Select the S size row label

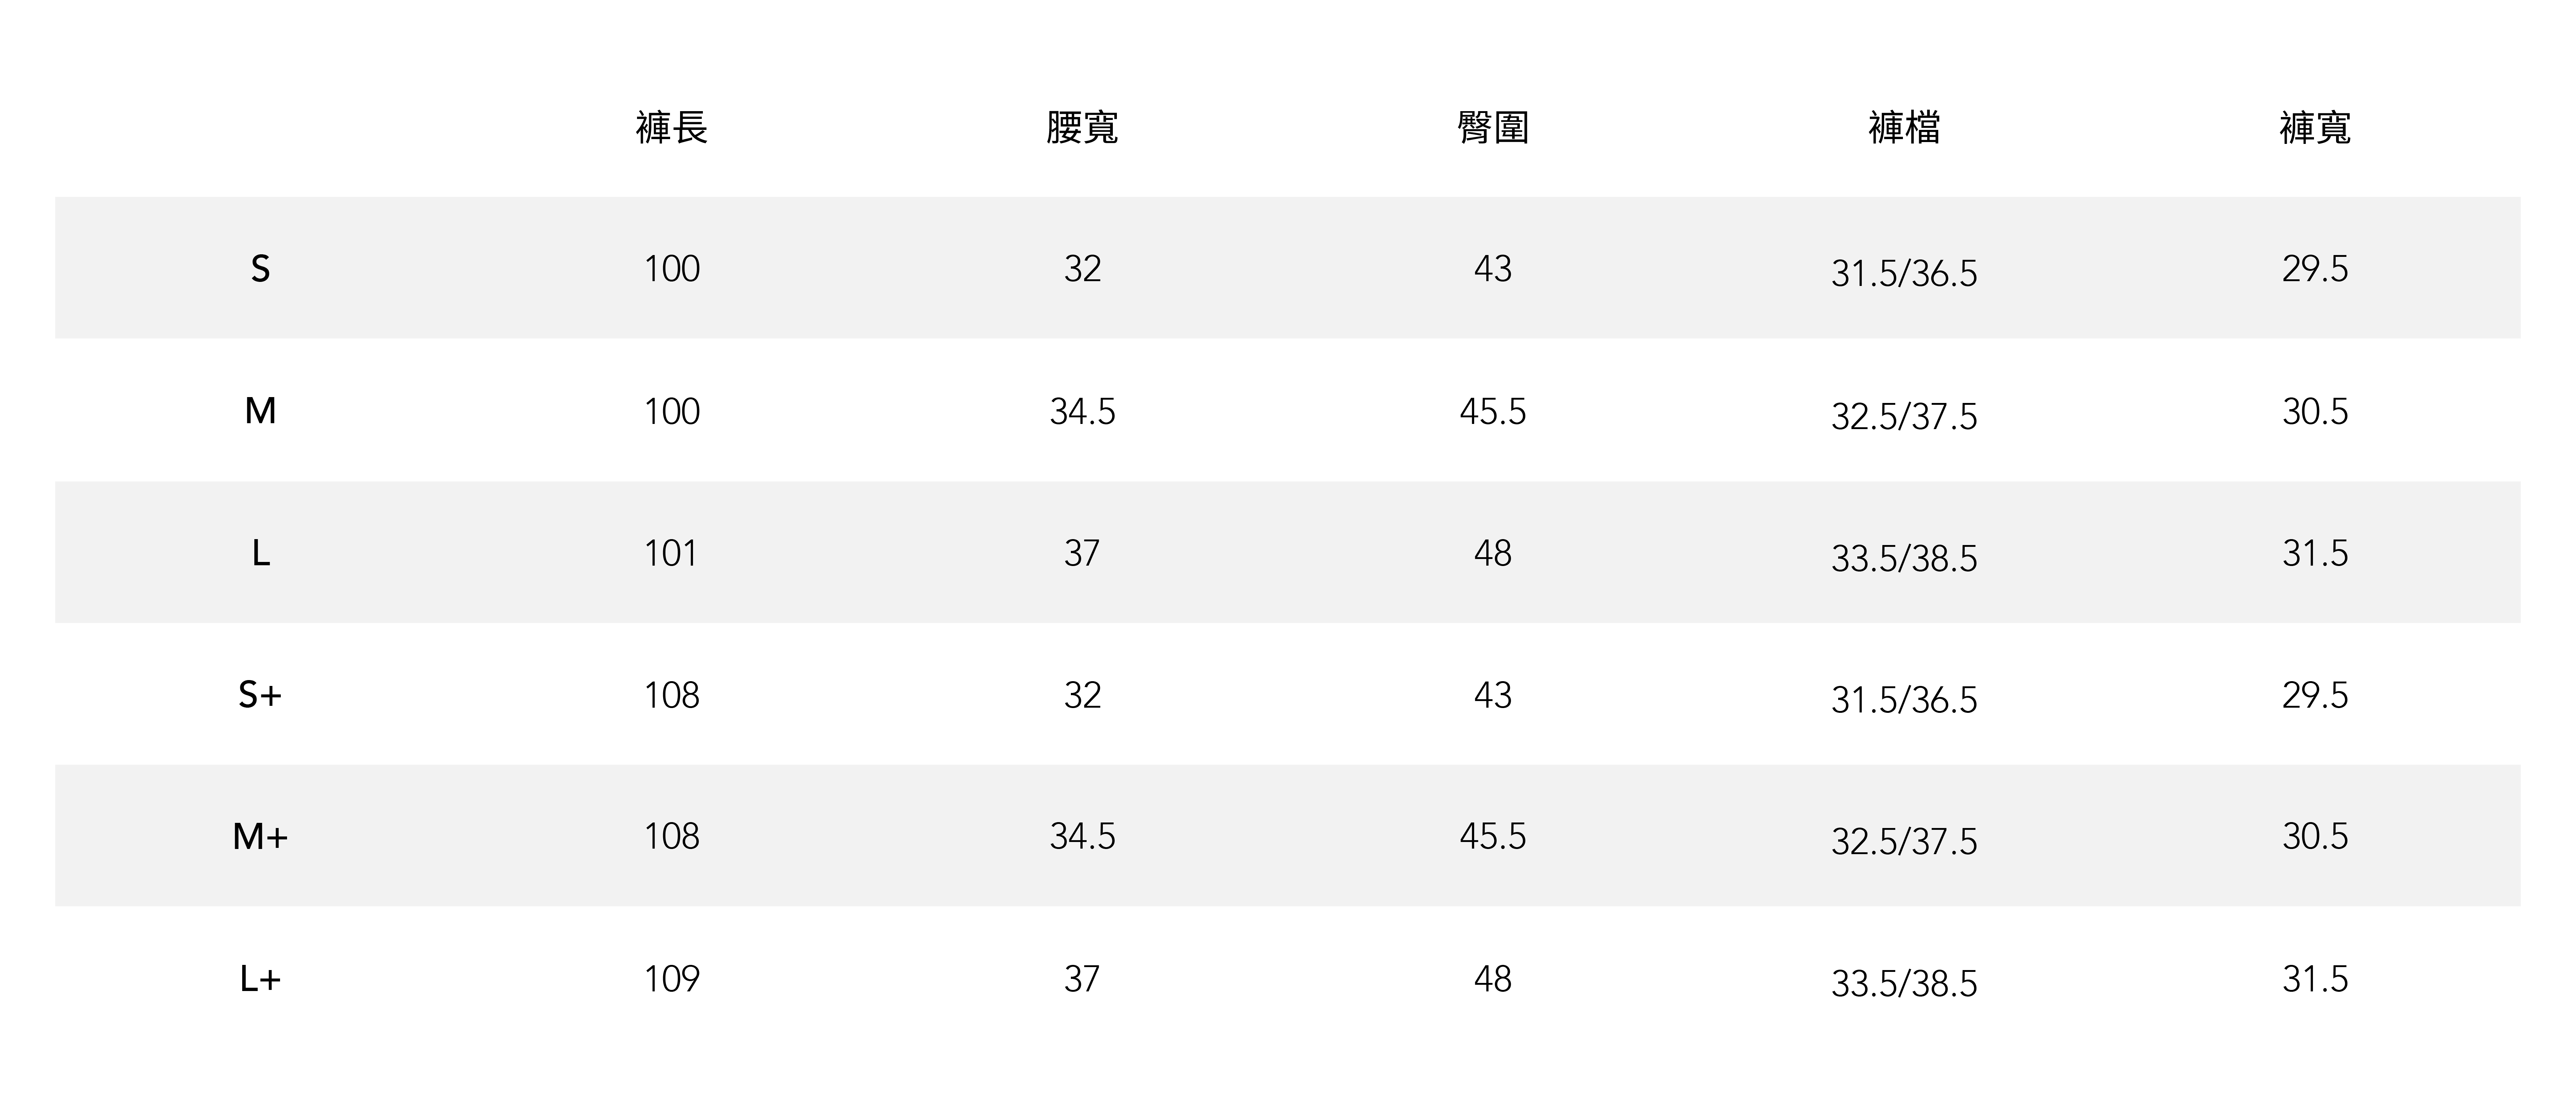coord(260,269)
